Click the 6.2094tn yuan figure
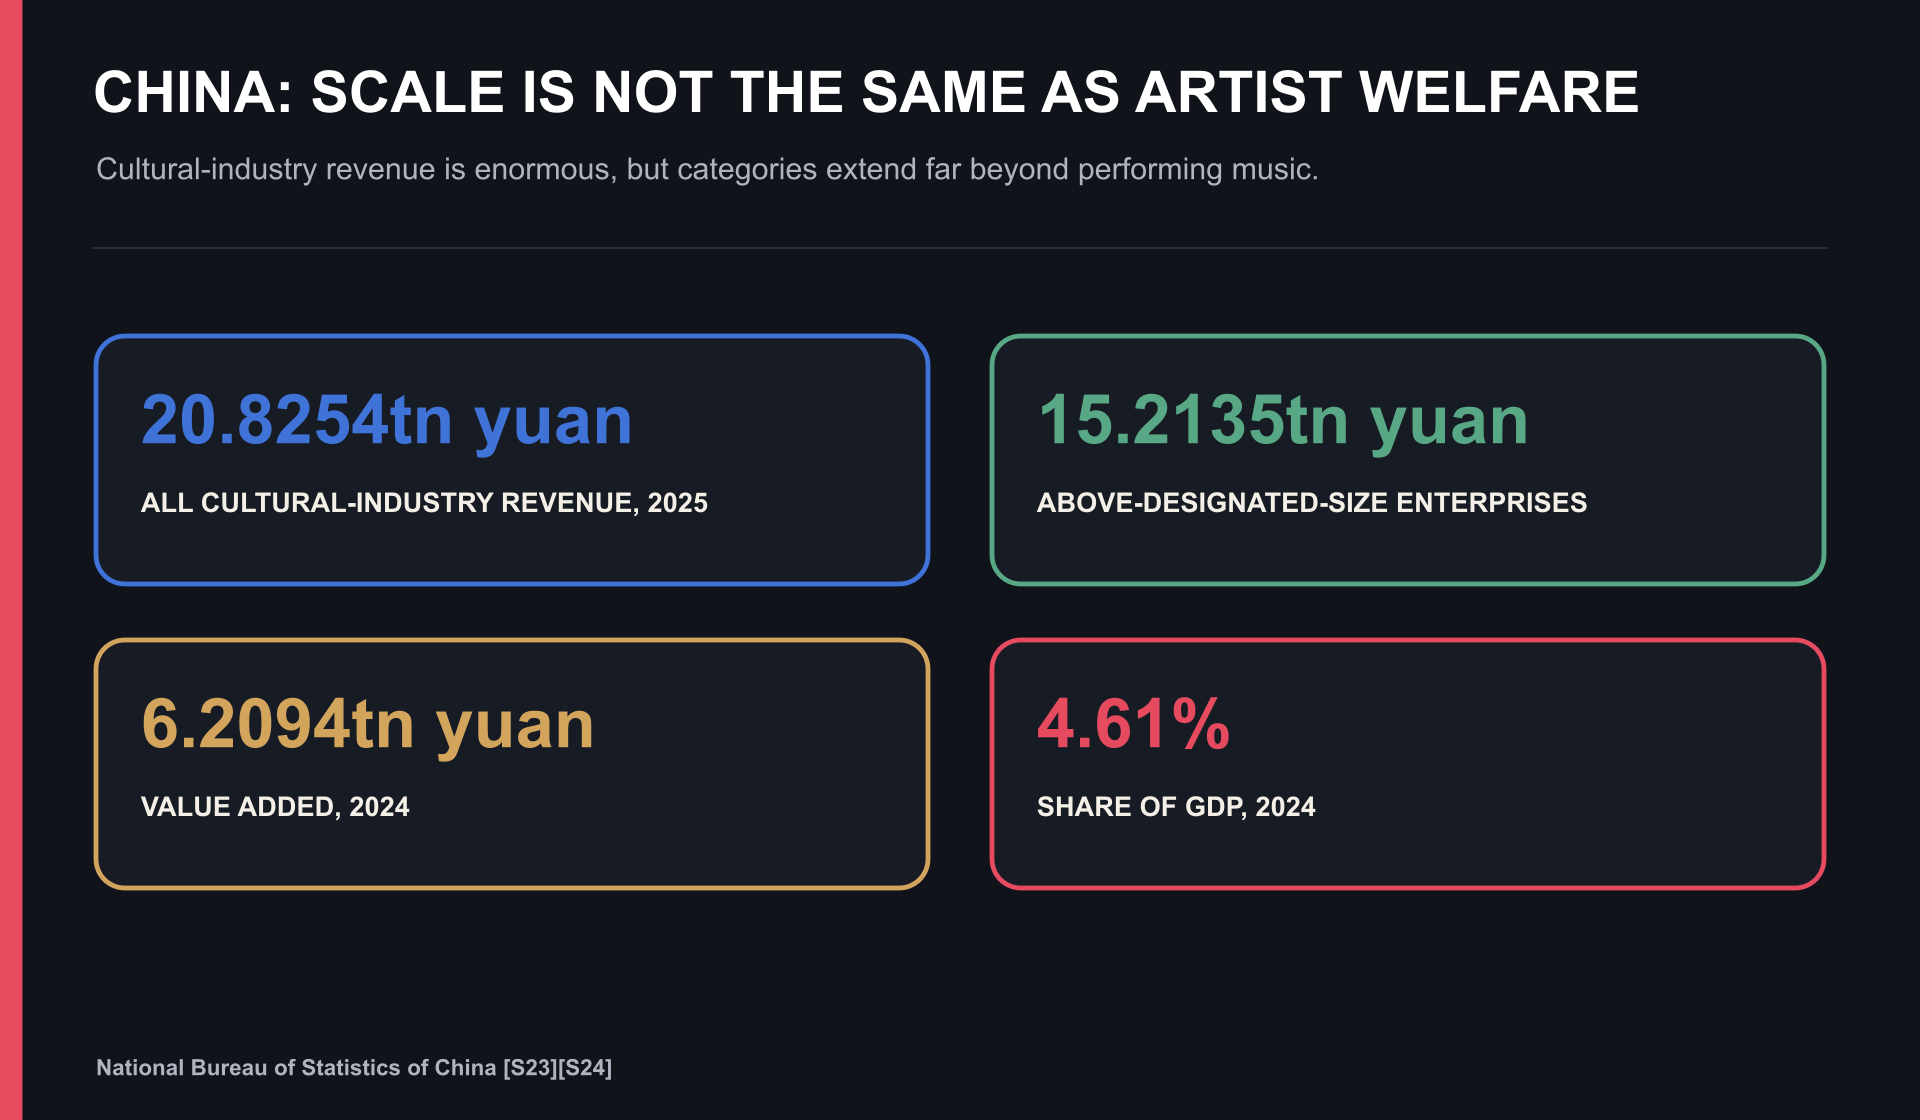1920x1120 pixels. point(368,724)
